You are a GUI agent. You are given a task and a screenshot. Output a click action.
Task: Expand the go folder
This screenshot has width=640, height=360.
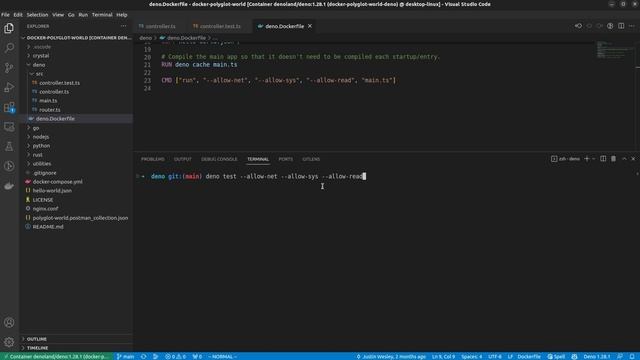(36, 128)
